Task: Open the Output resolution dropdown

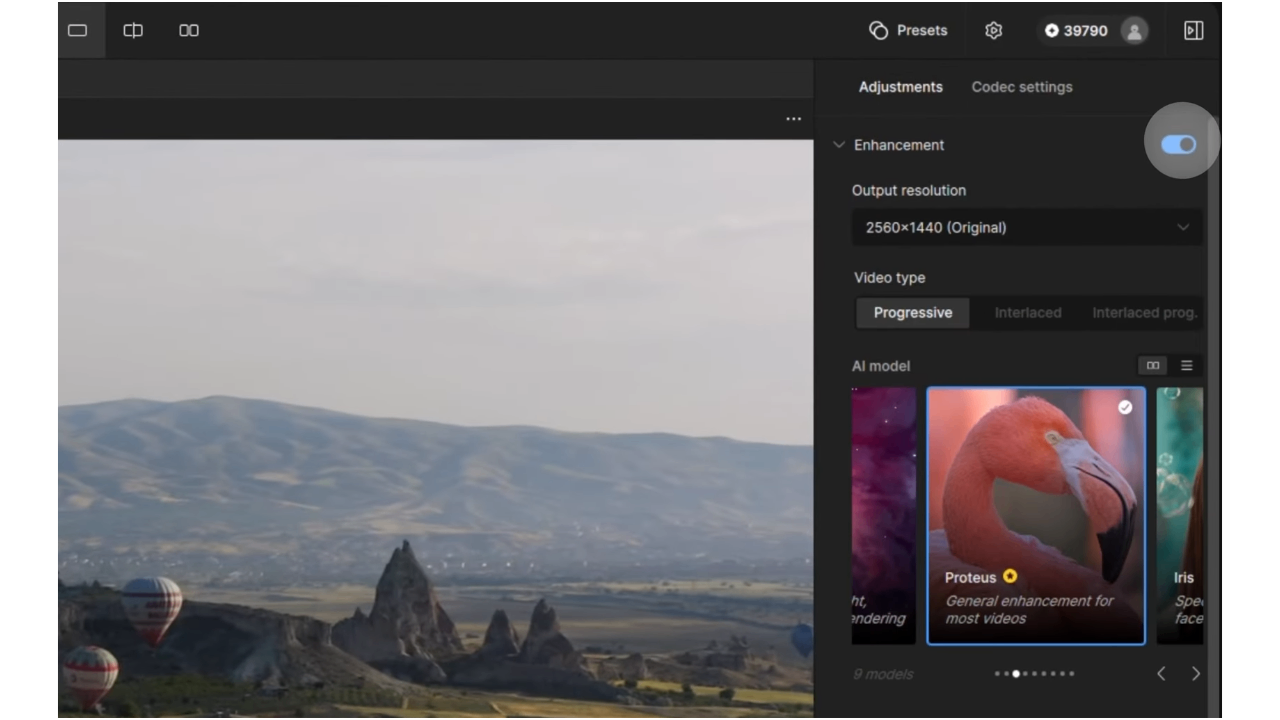Action: pos(1027,227)
